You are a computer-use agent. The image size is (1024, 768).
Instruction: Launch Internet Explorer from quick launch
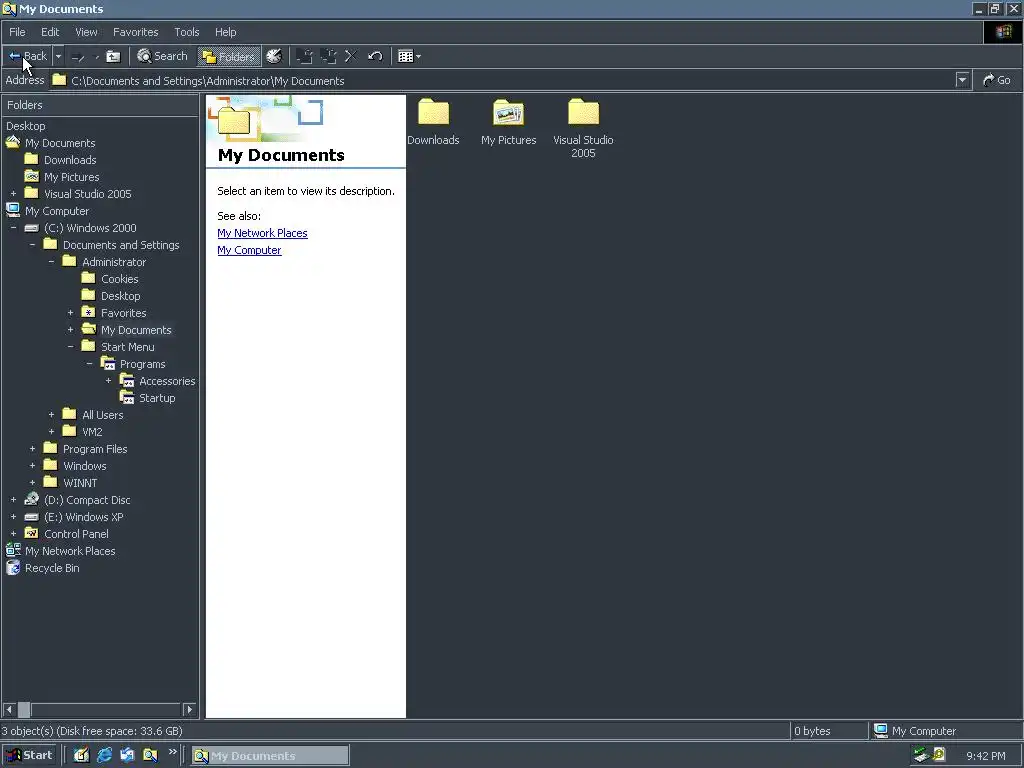click(x=104, y=755)
